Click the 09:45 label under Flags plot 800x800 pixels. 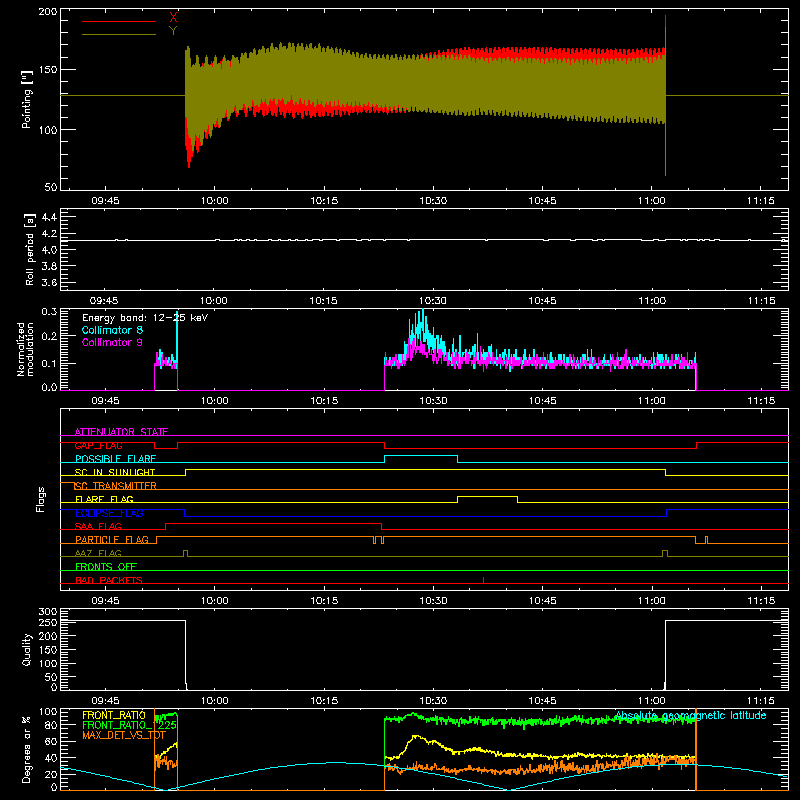tap(105, 601)
